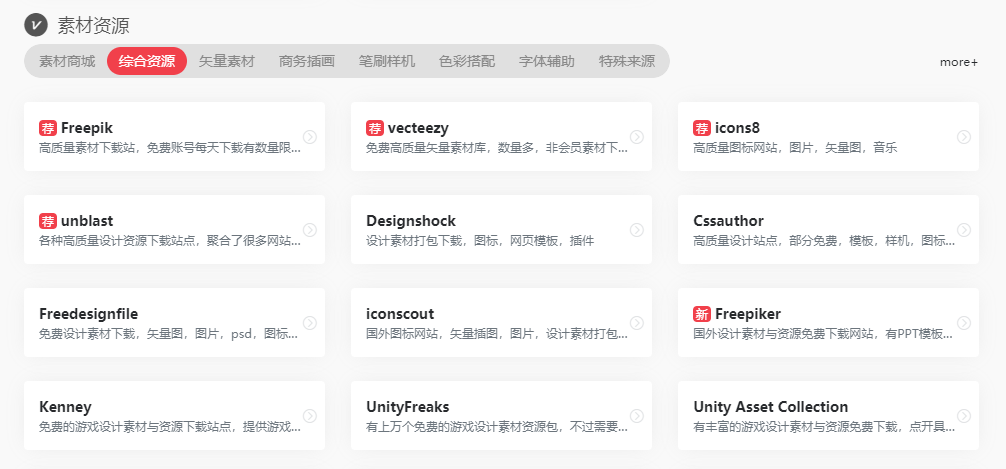Screen dimensions: 1006x469
Task: Click the red 荐 badge beside vecteezy
Action: click(375, 128)
